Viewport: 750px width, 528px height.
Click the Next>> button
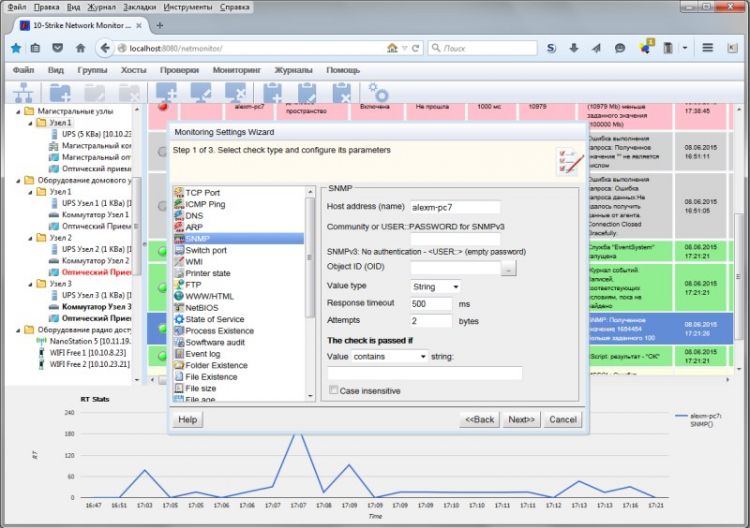(x=520, y=420)
